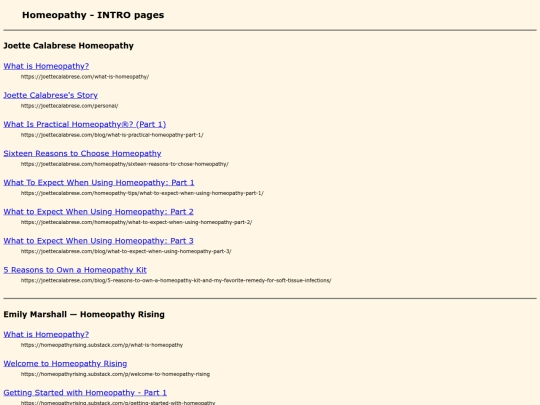Open 'Welcome to Homeopathy Rising' link
The height and width of the screenshot is (405, 540).
(65, 364)
